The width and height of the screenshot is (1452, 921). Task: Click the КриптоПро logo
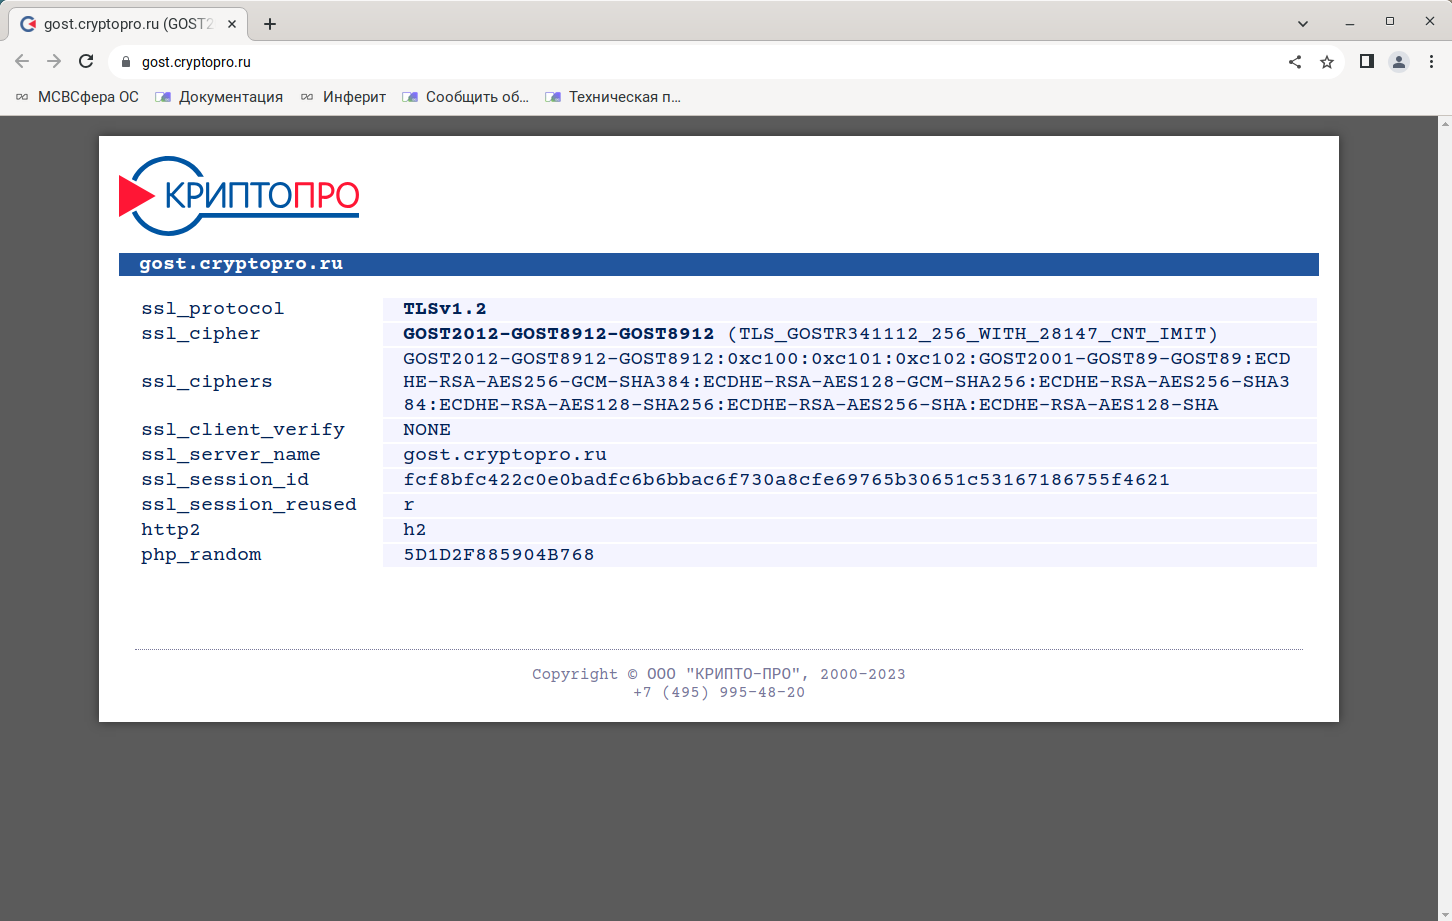239,195
